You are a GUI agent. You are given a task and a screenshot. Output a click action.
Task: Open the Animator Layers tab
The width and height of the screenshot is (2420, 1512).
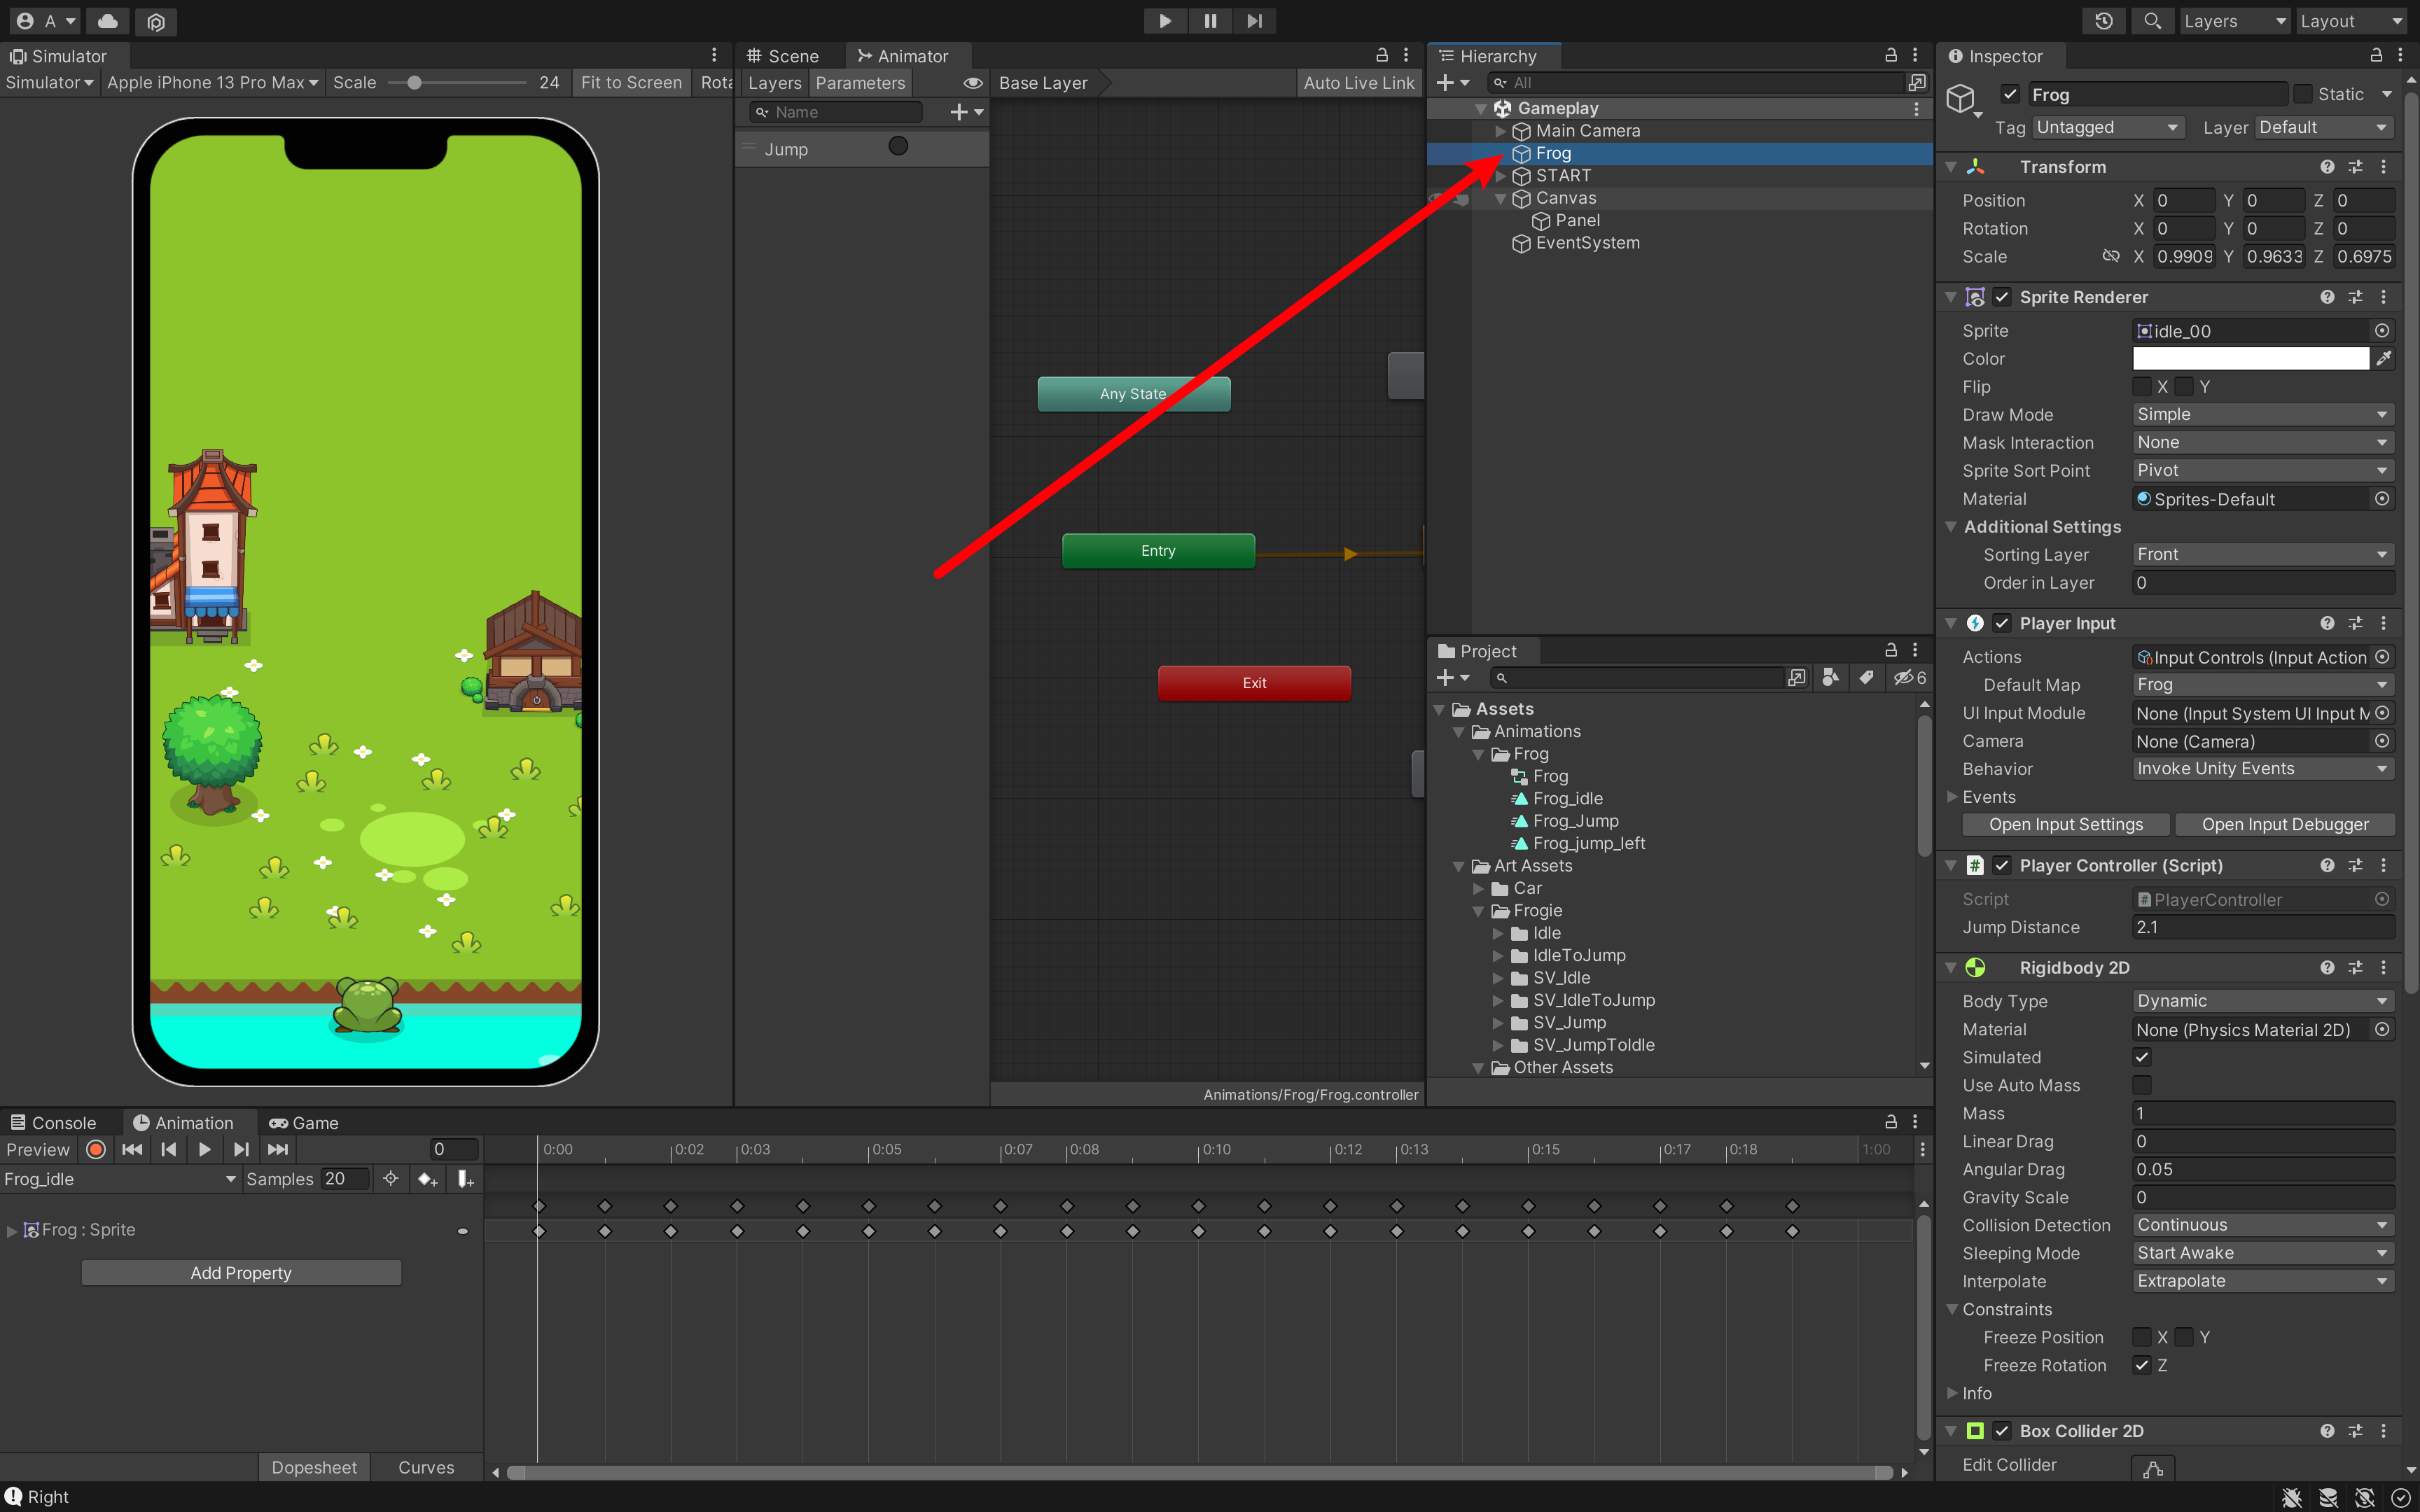tap(774, 83)
